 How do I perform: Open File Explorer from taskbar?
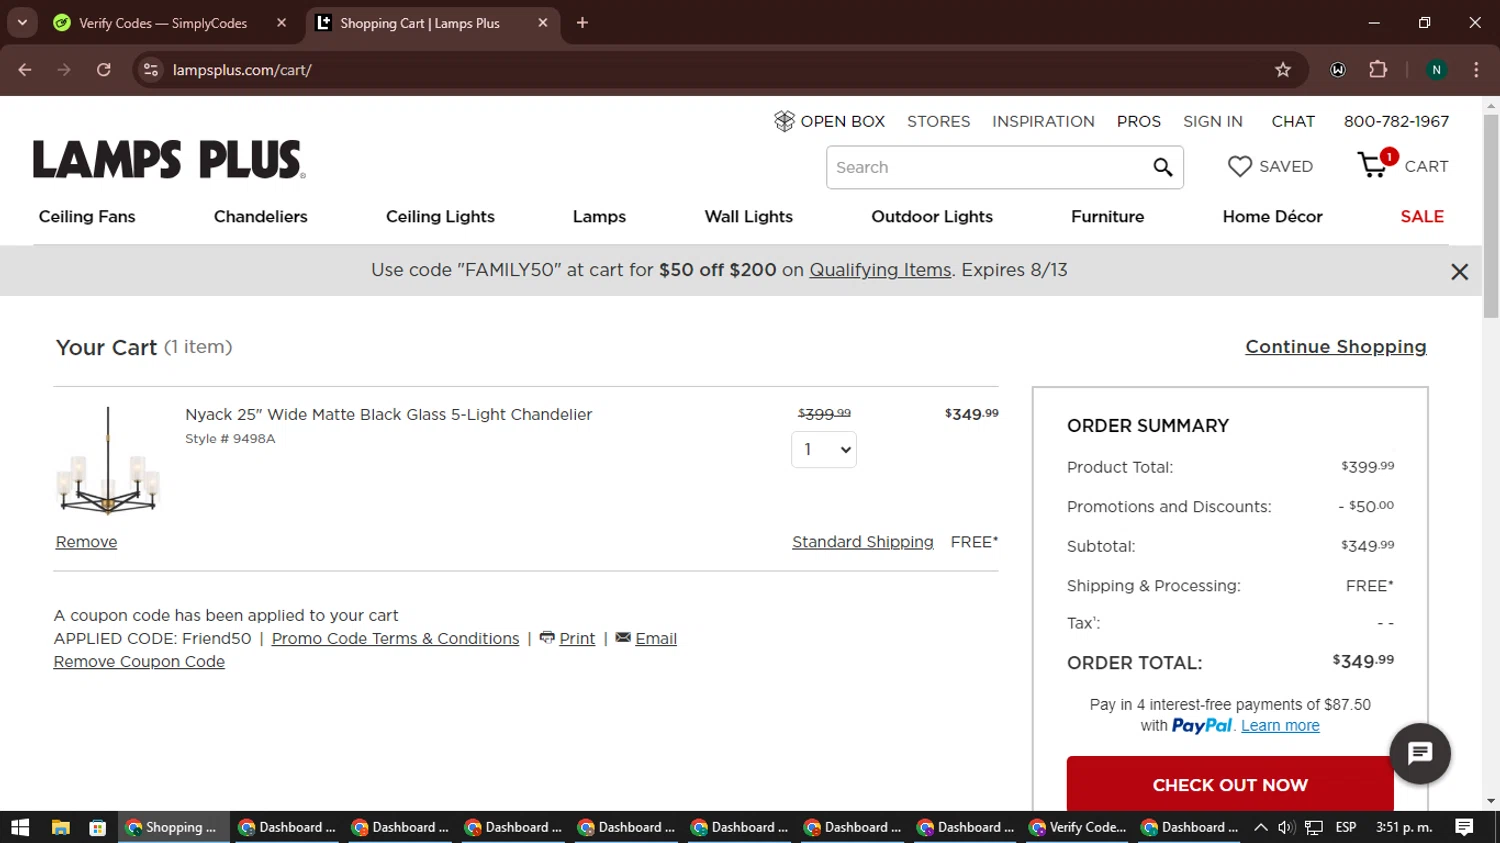61,827
